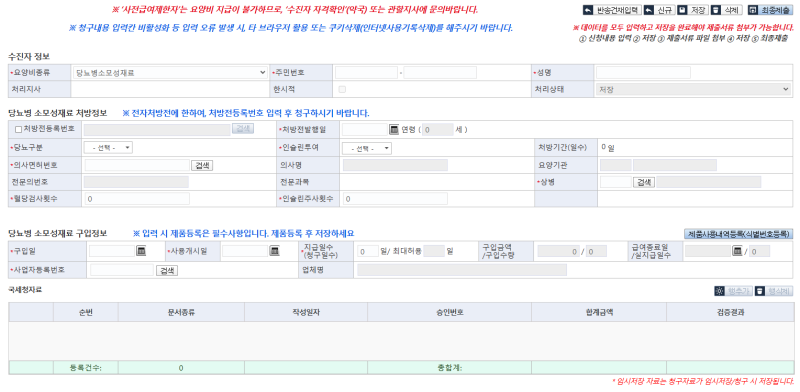Click the 문서종류 column header
This screenshot has height=392, width=800.
click(181, 312)
